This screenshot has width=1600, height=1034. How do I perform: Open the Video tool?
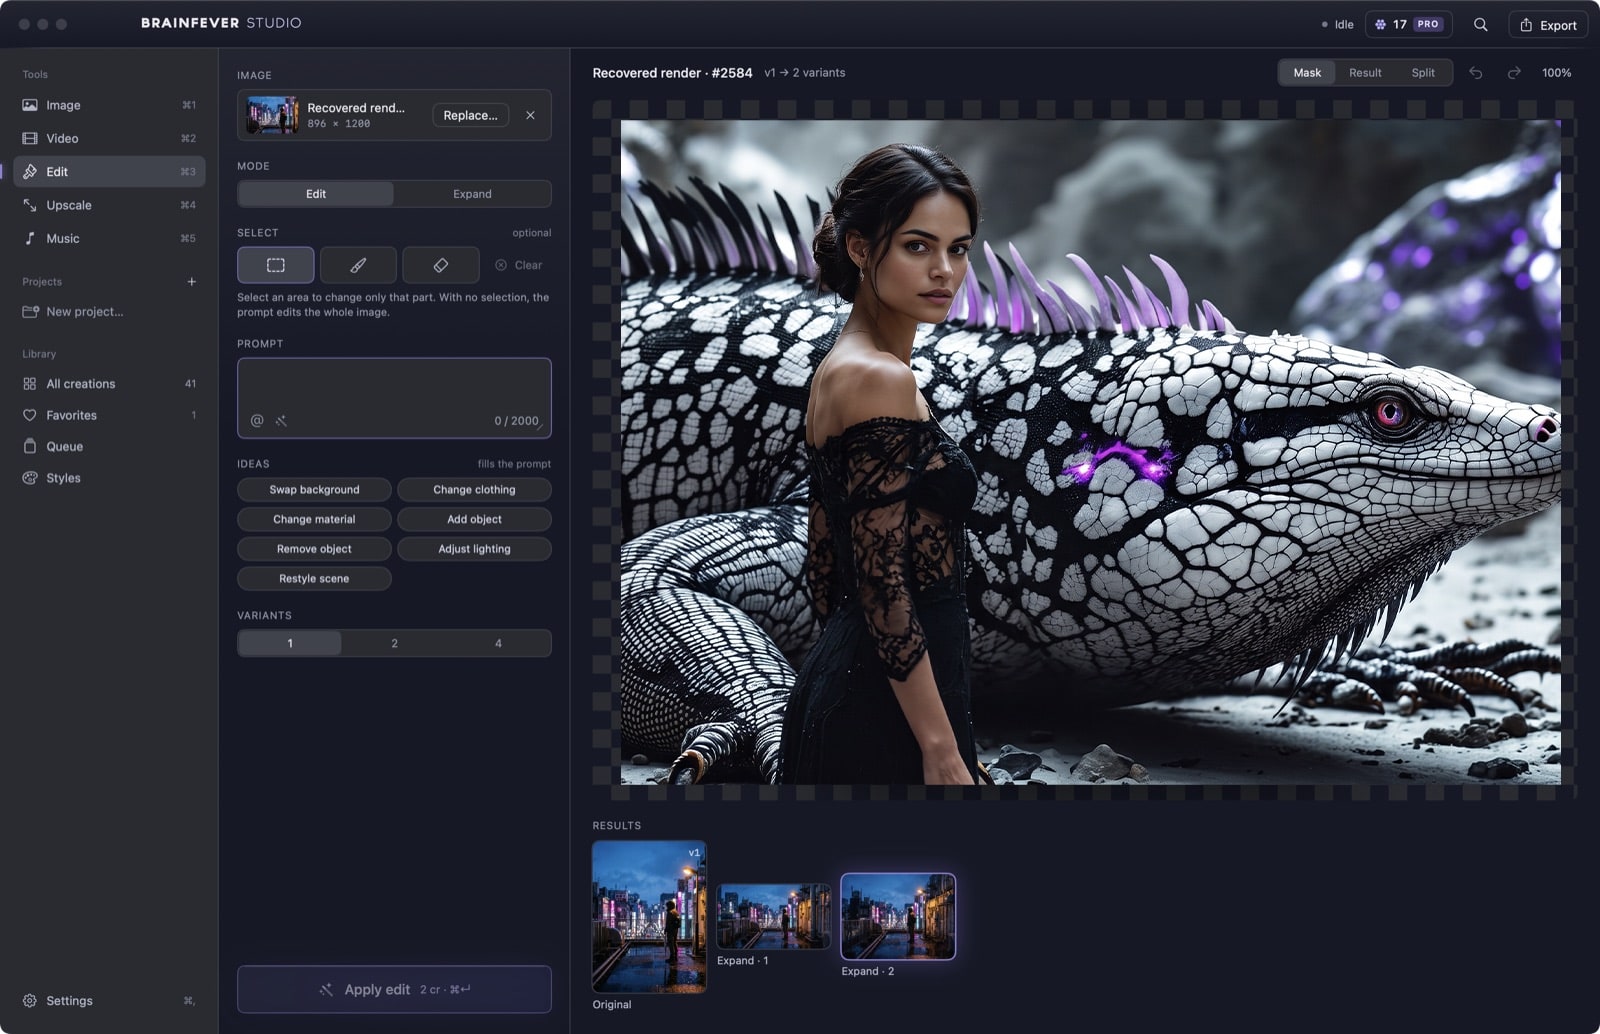109,138
